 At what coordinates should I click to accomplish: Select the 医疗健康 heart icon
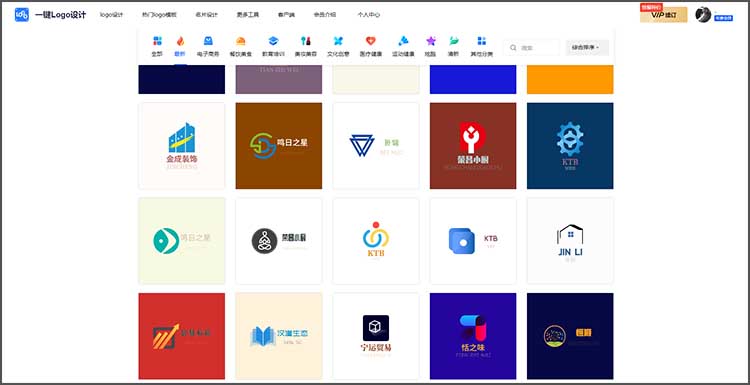tap(371, 41)
